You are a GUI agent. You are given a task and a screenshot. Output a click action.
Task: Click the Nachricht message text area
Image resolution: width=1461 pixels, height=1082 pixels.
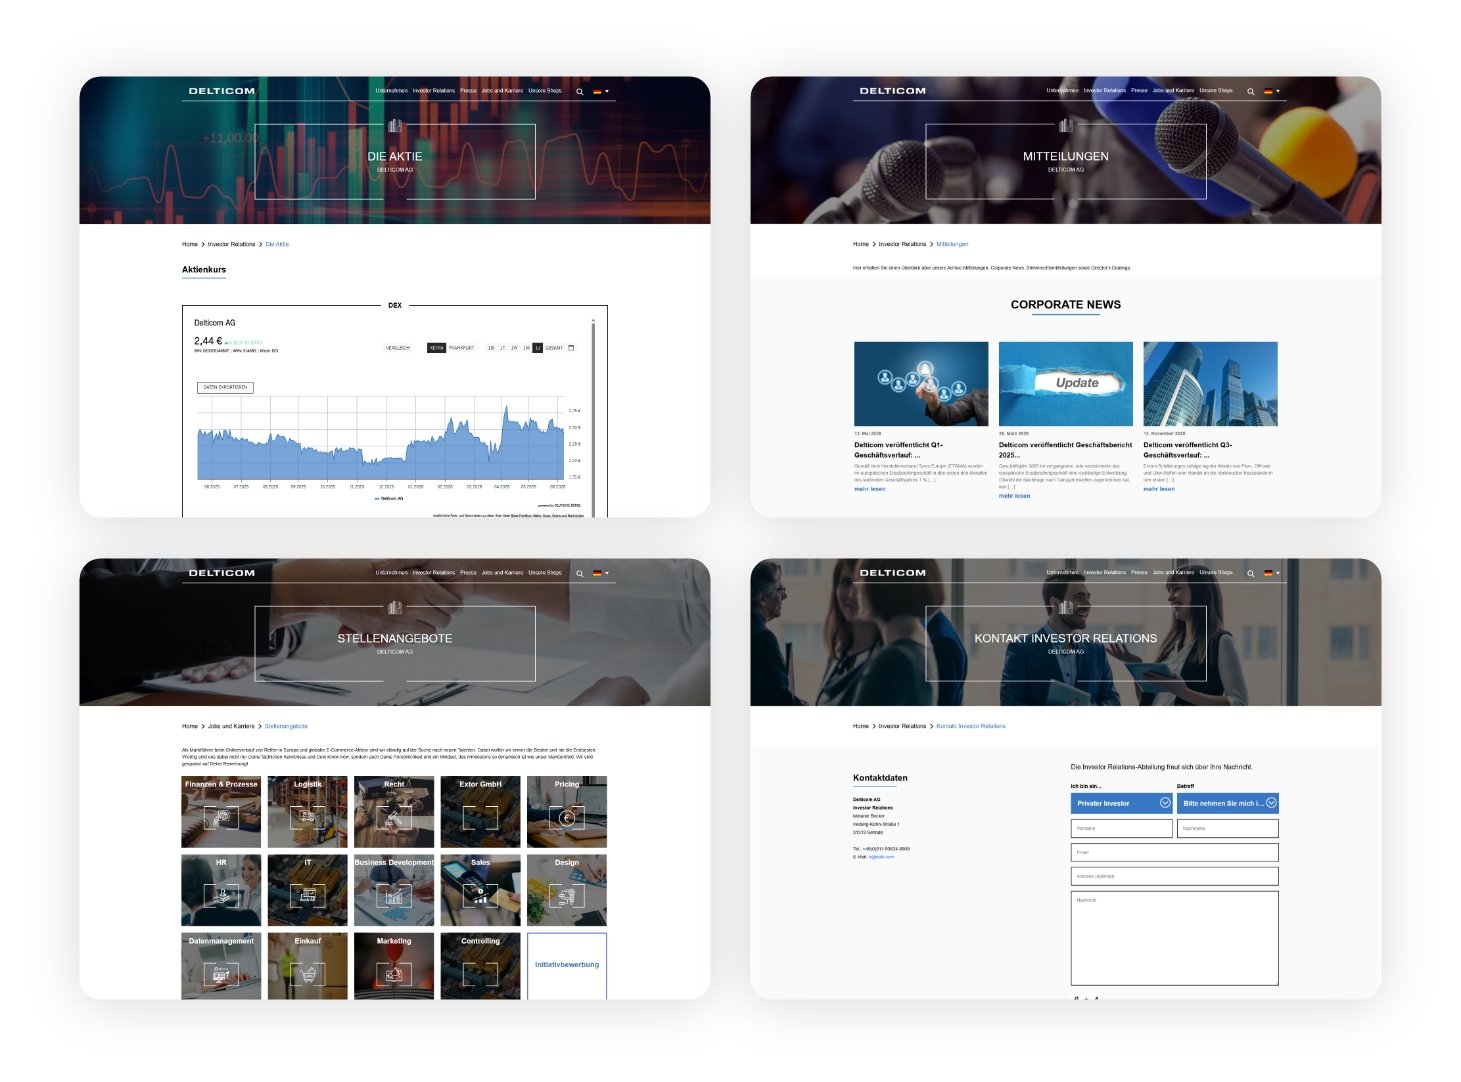1174,939
